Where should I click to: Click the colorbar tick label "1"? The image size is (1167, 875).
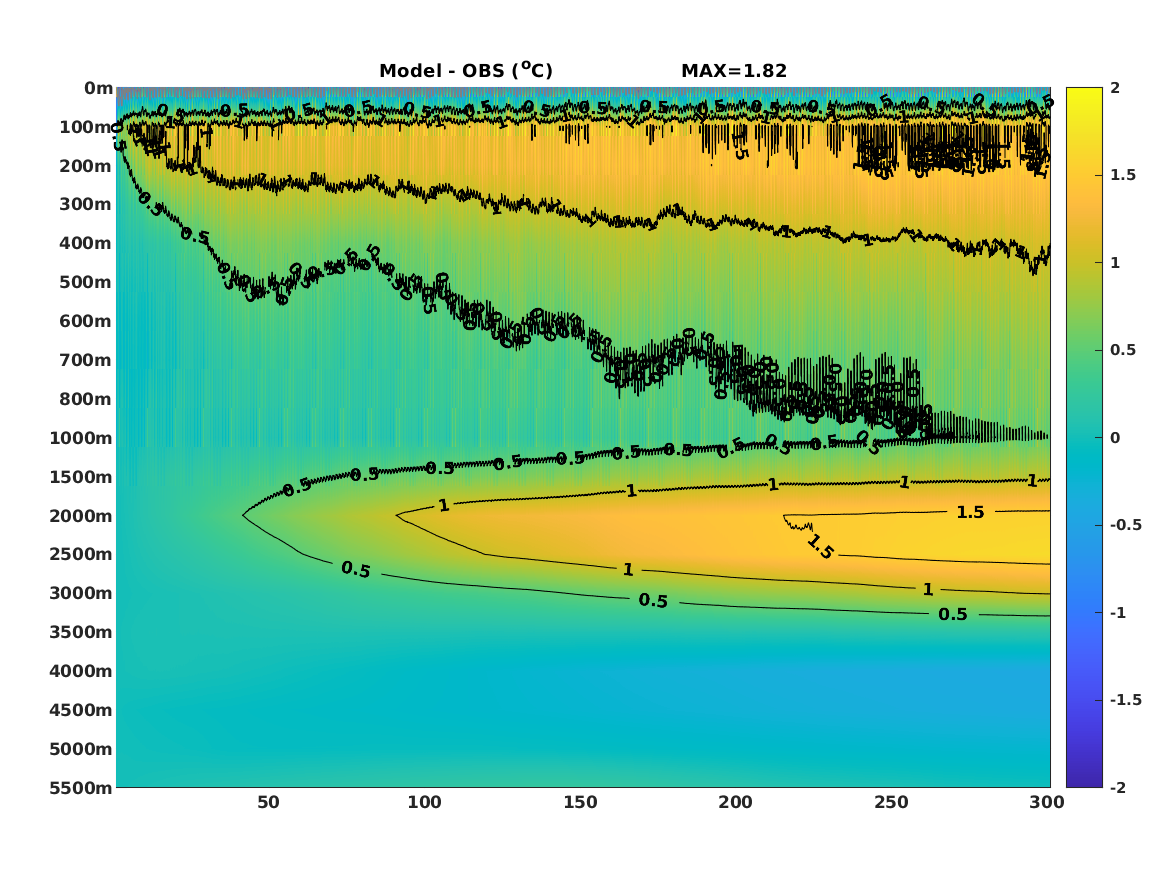[x=1115, y=263]
